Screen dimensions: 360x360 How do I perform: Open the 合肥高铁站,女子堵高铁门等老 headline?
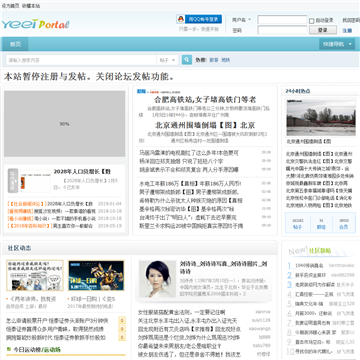tap(205, 99)
